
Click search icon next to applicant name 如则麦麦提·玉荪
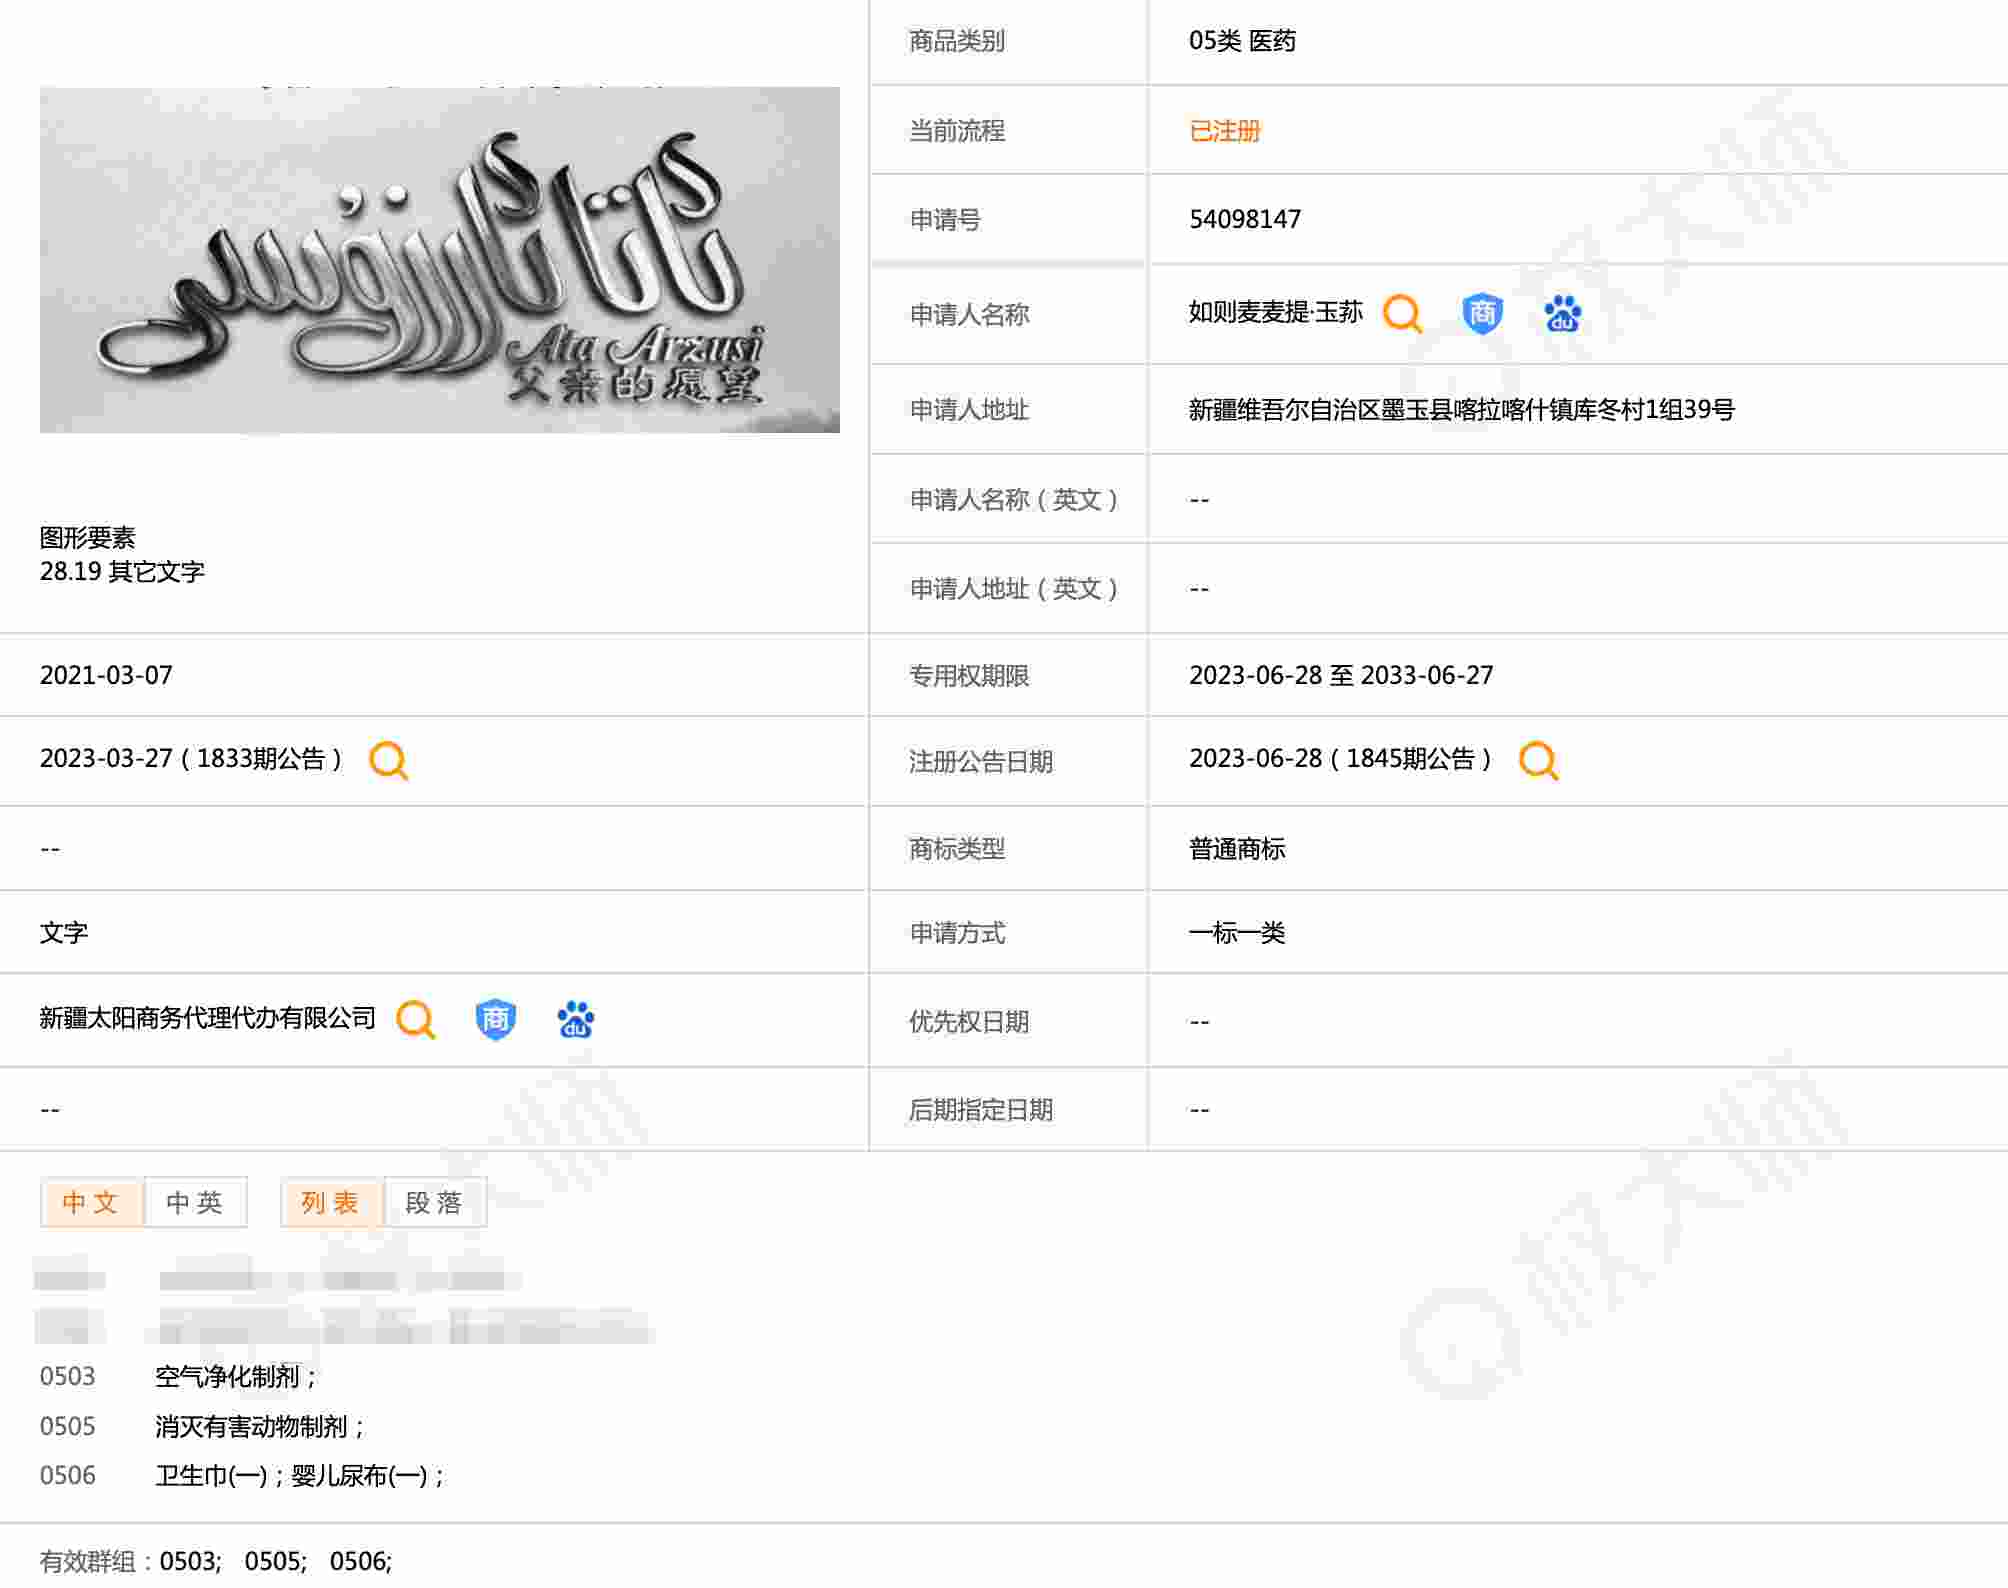point(1402,314)
